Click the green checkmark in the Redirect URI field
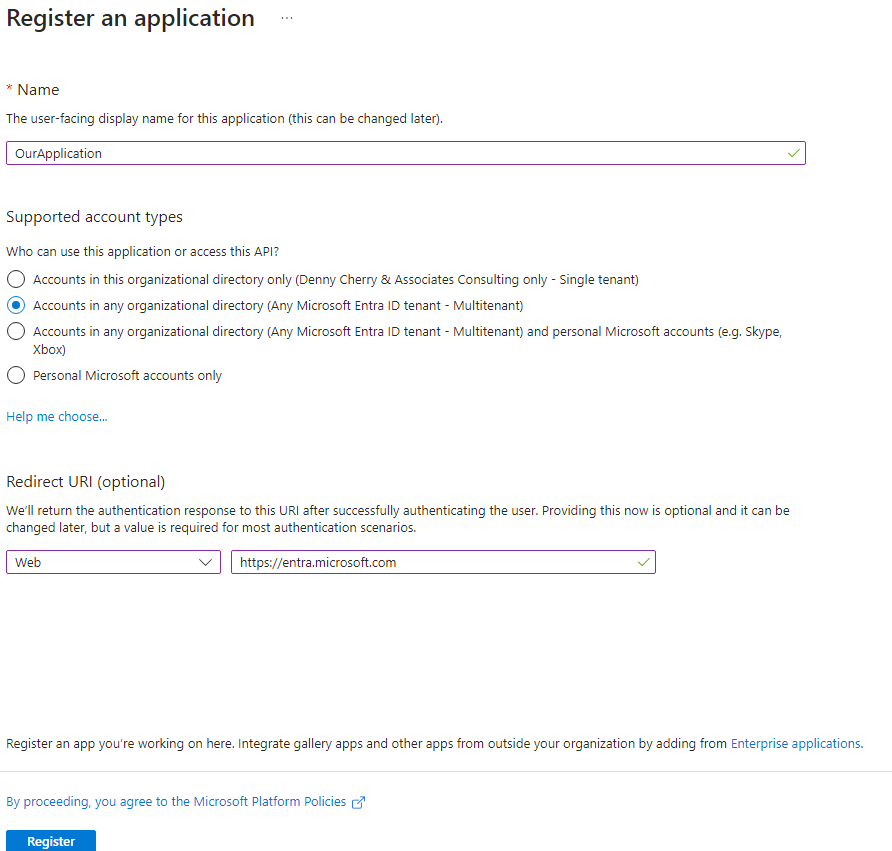892x851 pixels. pos(643,562)
